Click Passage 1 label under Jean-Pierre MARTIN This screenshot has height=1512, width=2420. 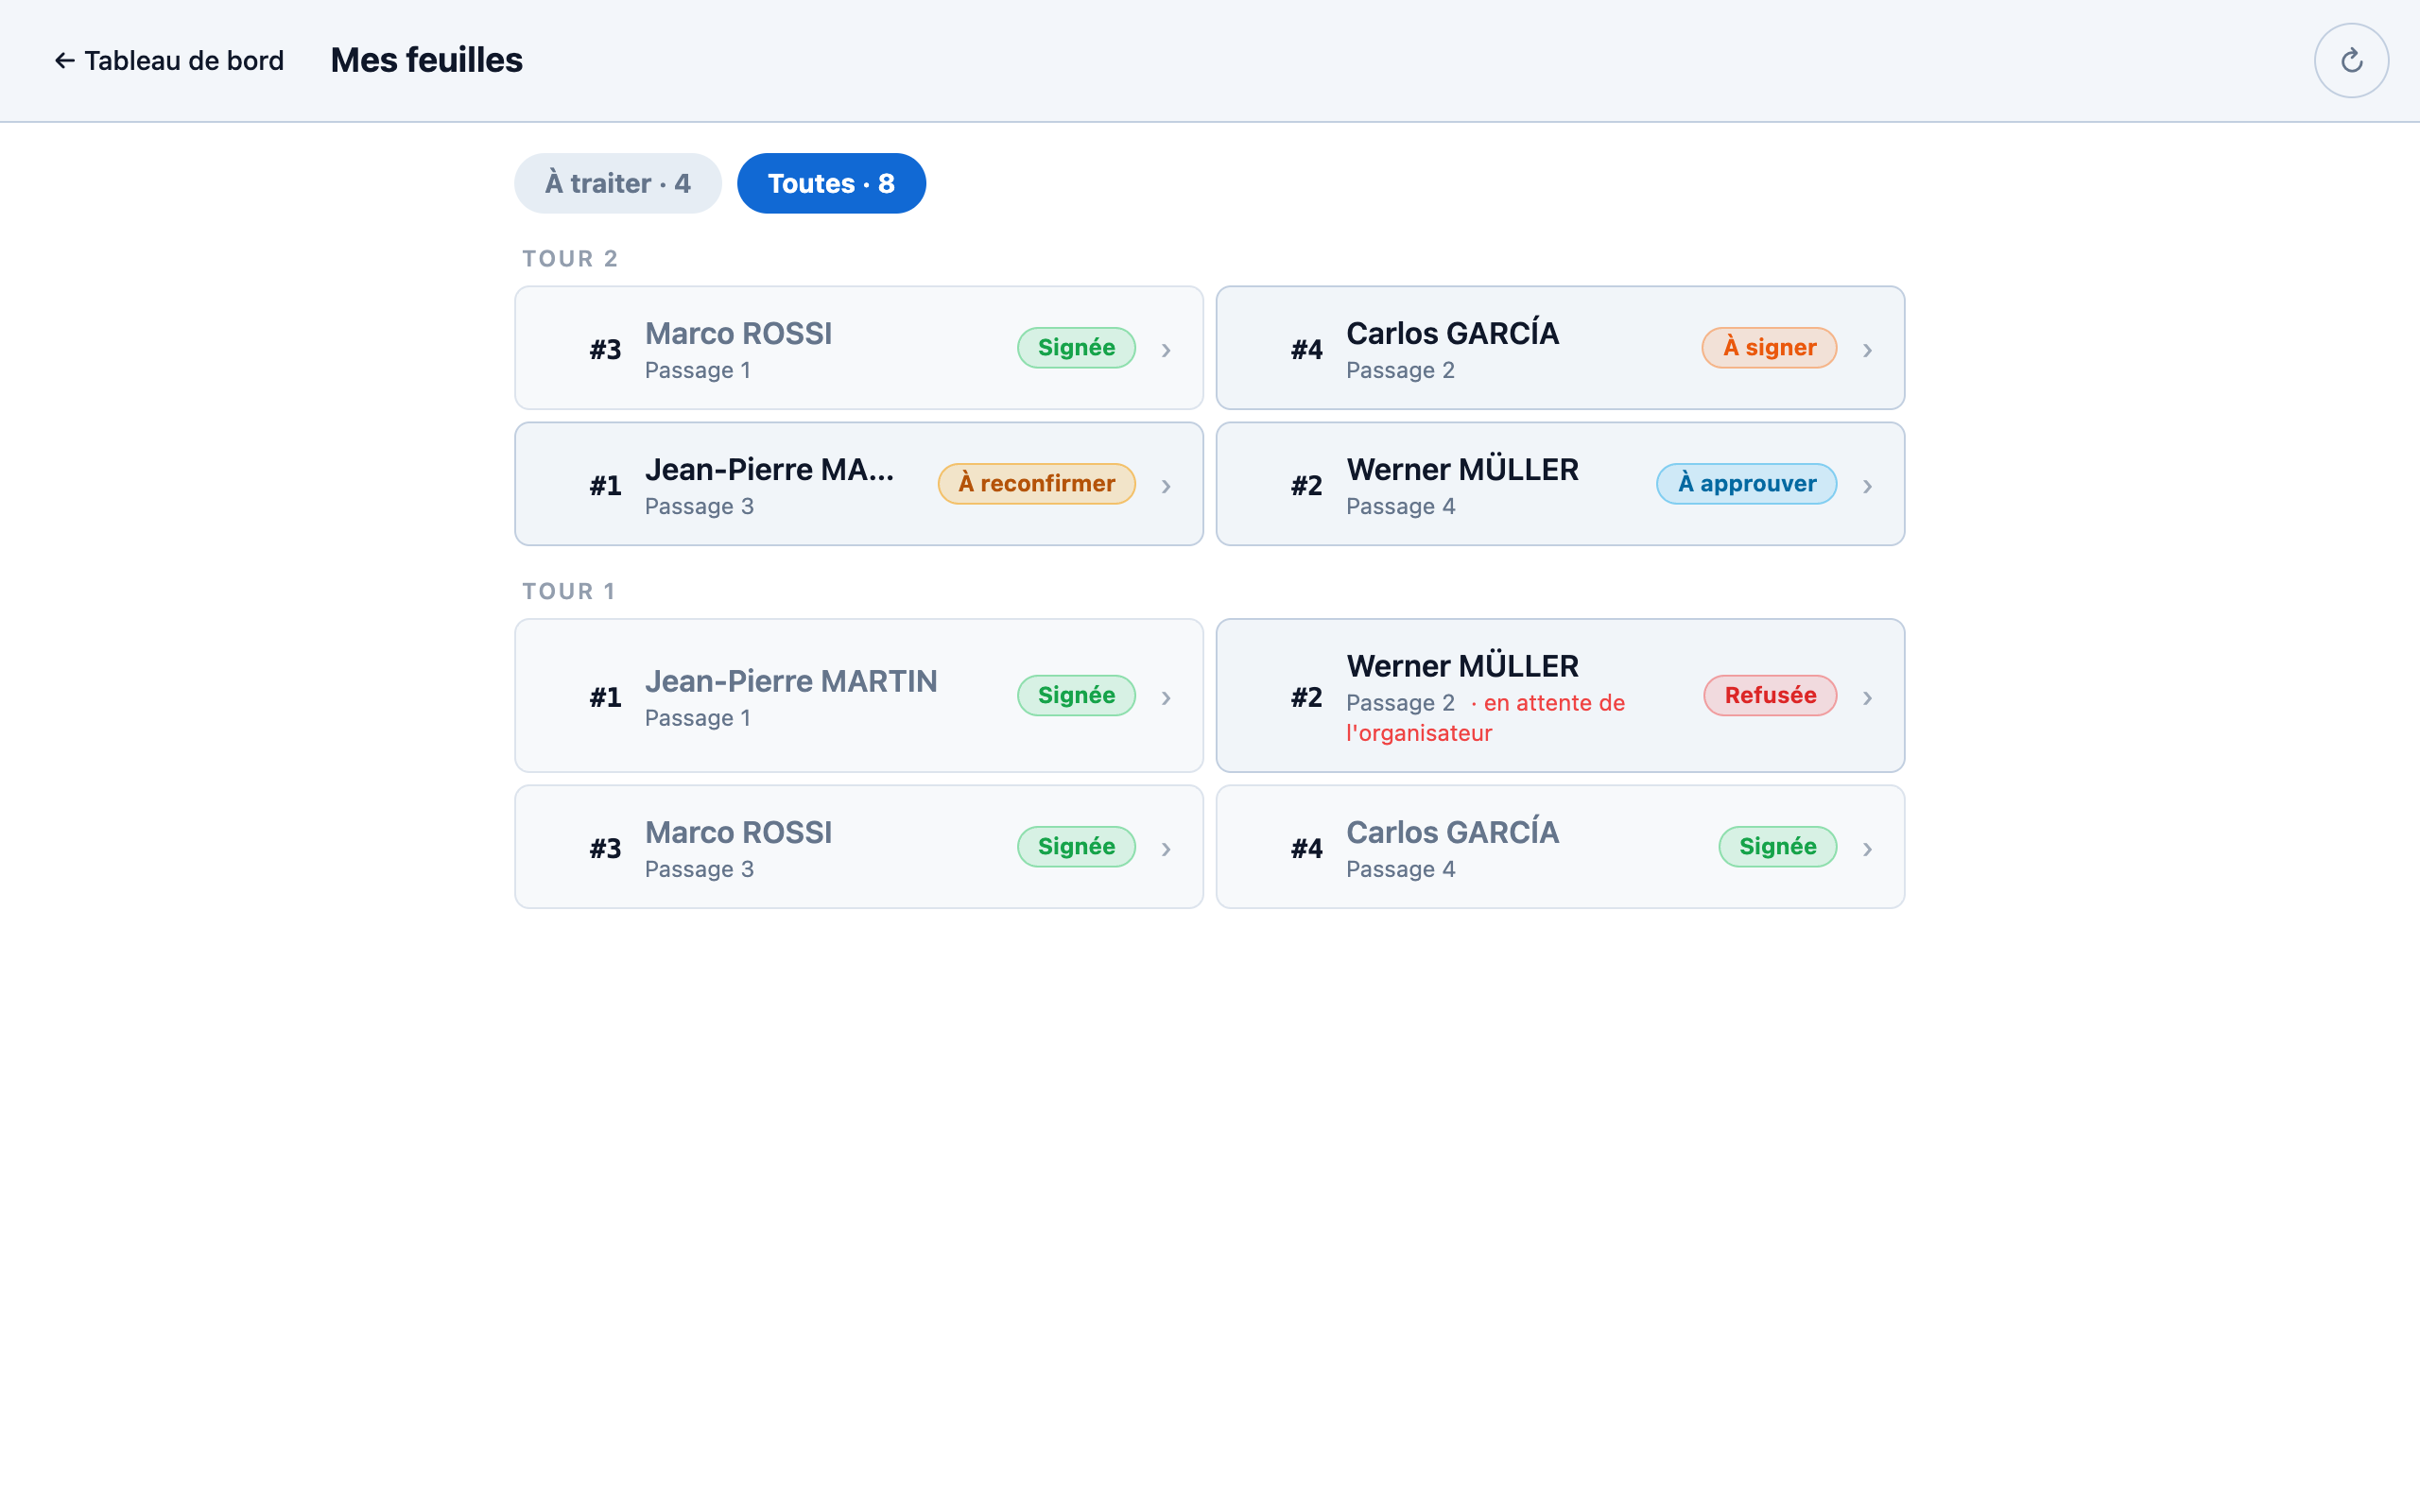point(697,718)
